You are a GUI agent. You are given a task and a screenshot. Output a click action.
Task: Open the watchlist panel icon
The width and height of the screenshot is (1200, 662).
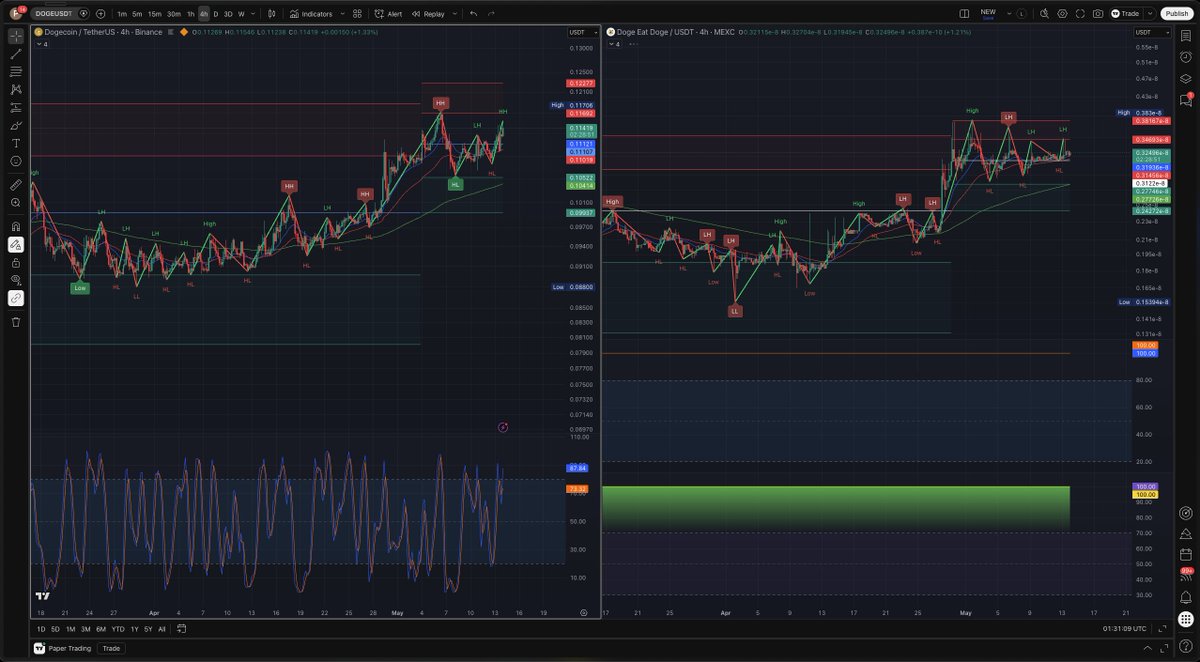(x=1185, y=36)
